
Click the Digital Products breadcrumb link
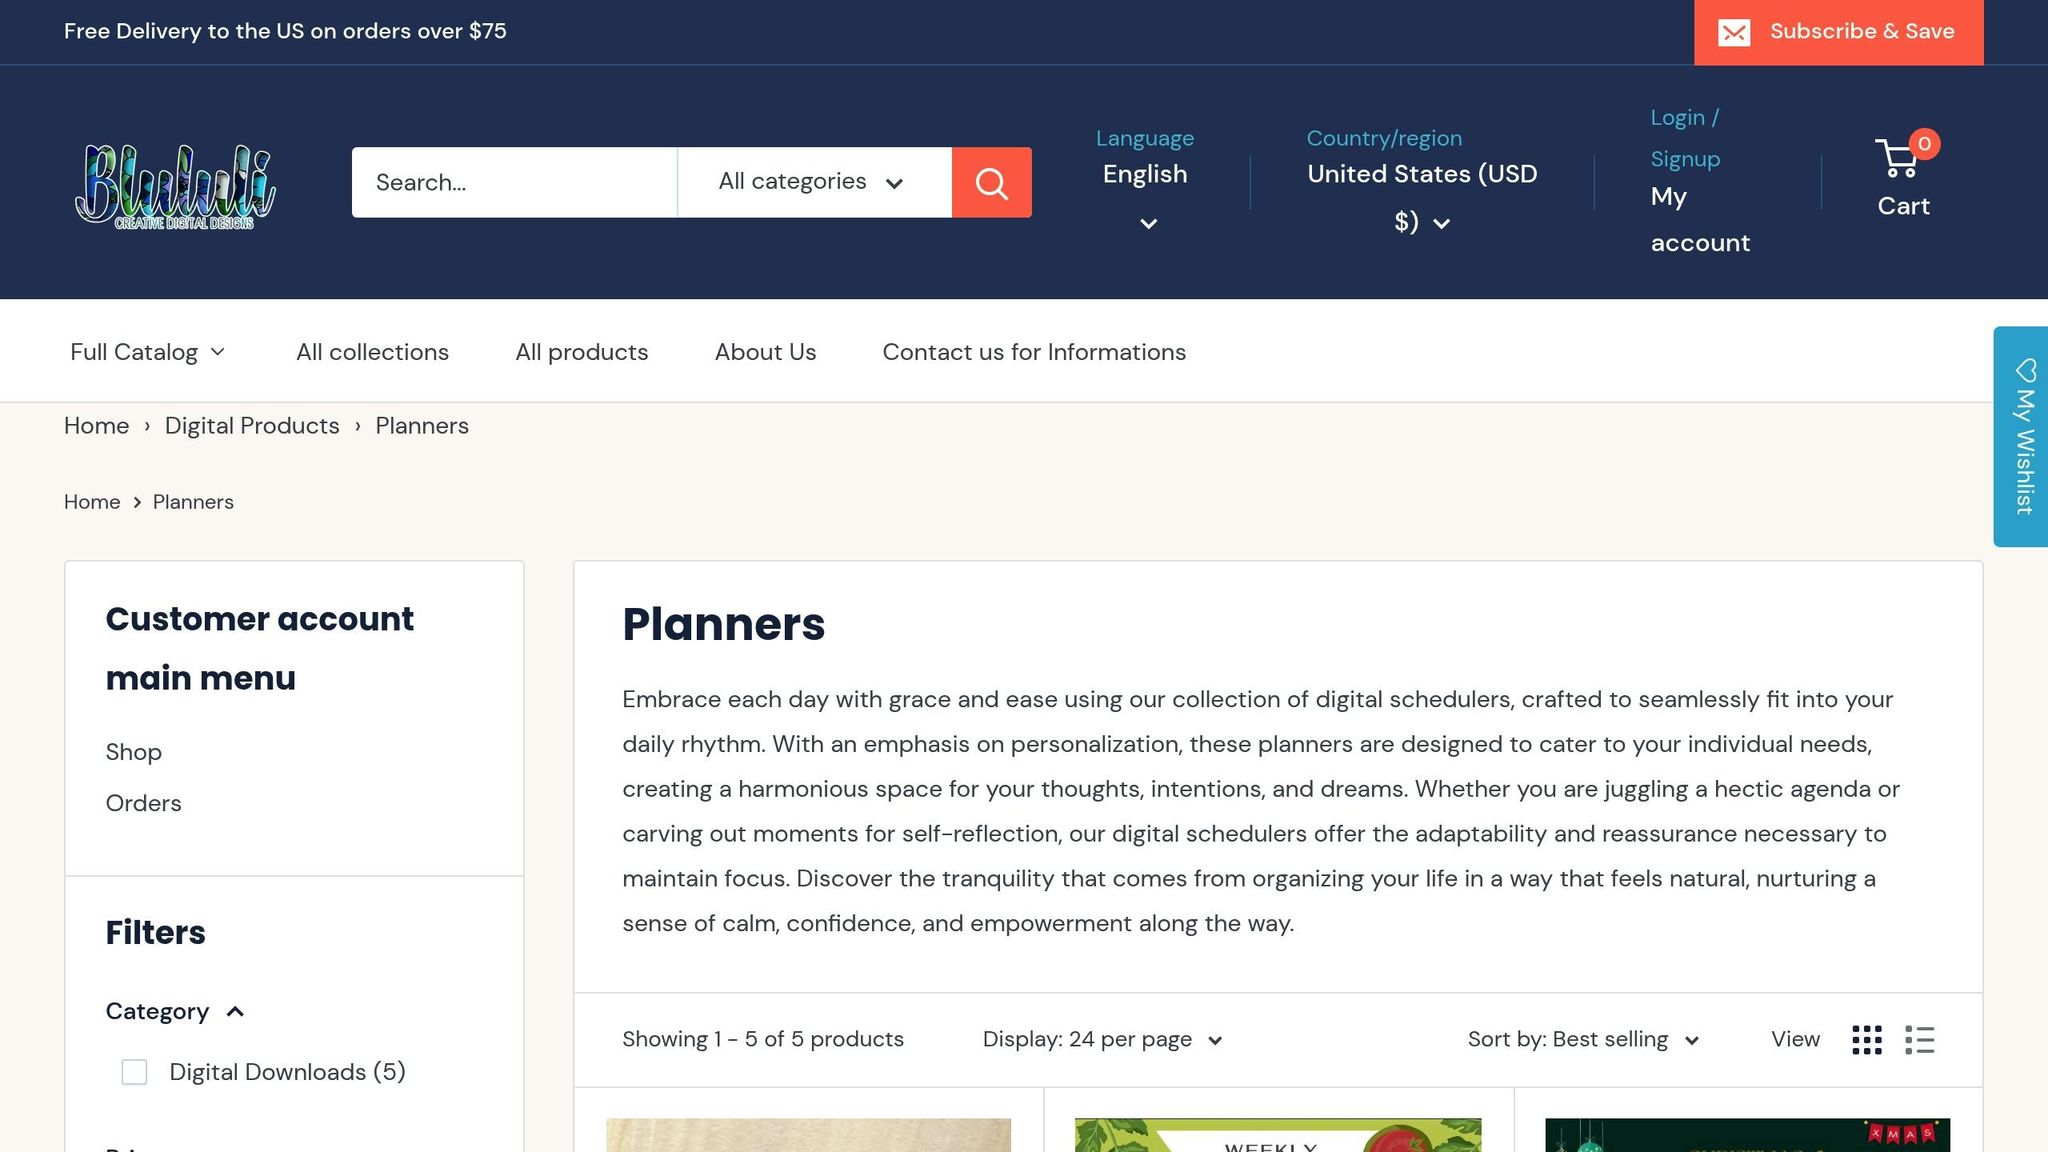pyautogui.click(x=252, y=426)
